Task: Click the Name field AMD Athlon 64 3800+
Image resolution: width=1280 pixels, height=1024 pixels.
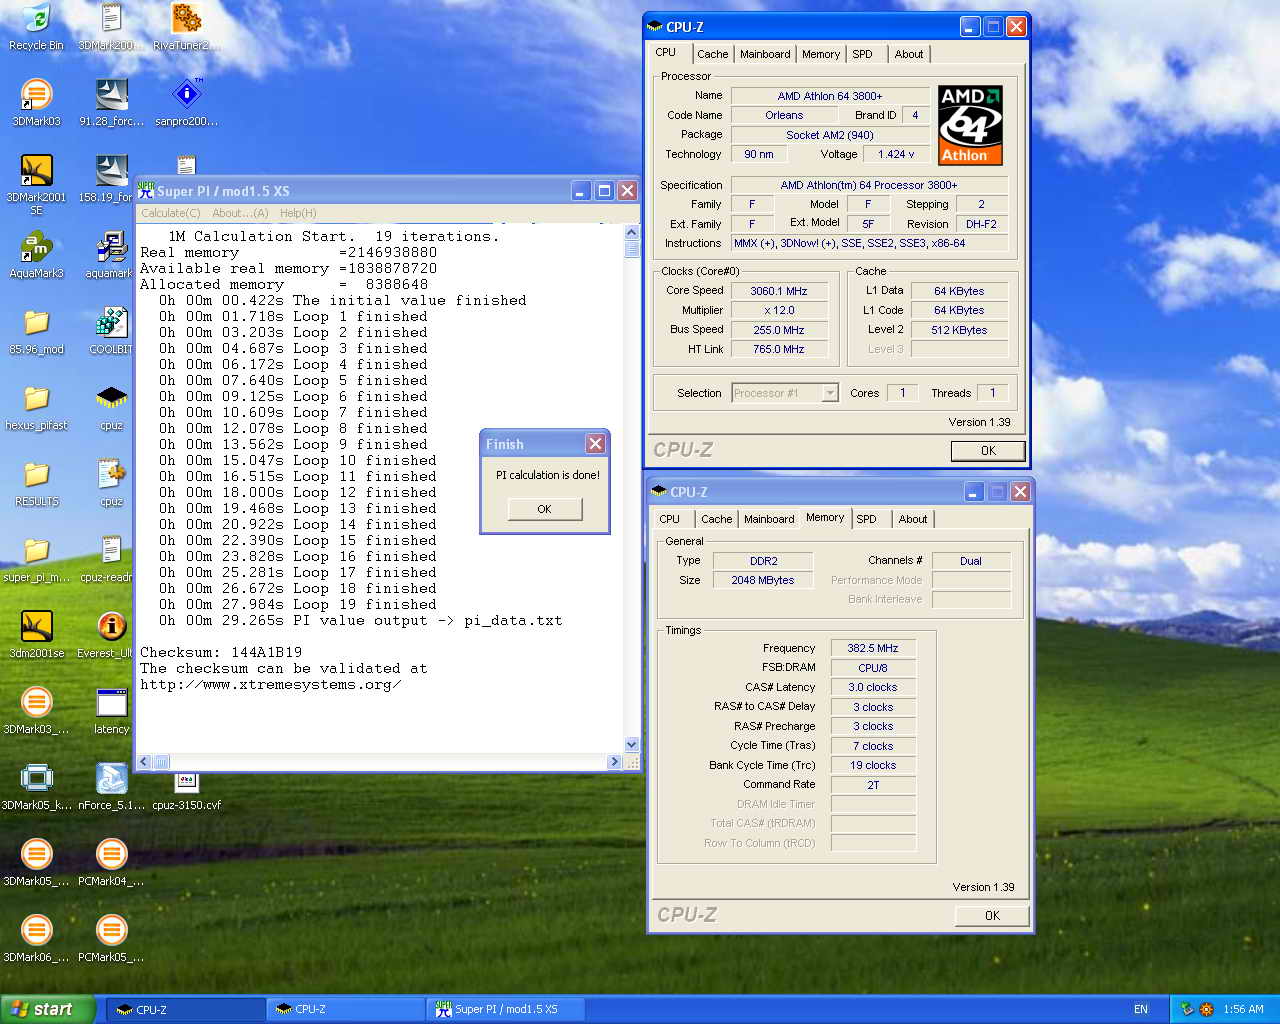Action: 830,96
